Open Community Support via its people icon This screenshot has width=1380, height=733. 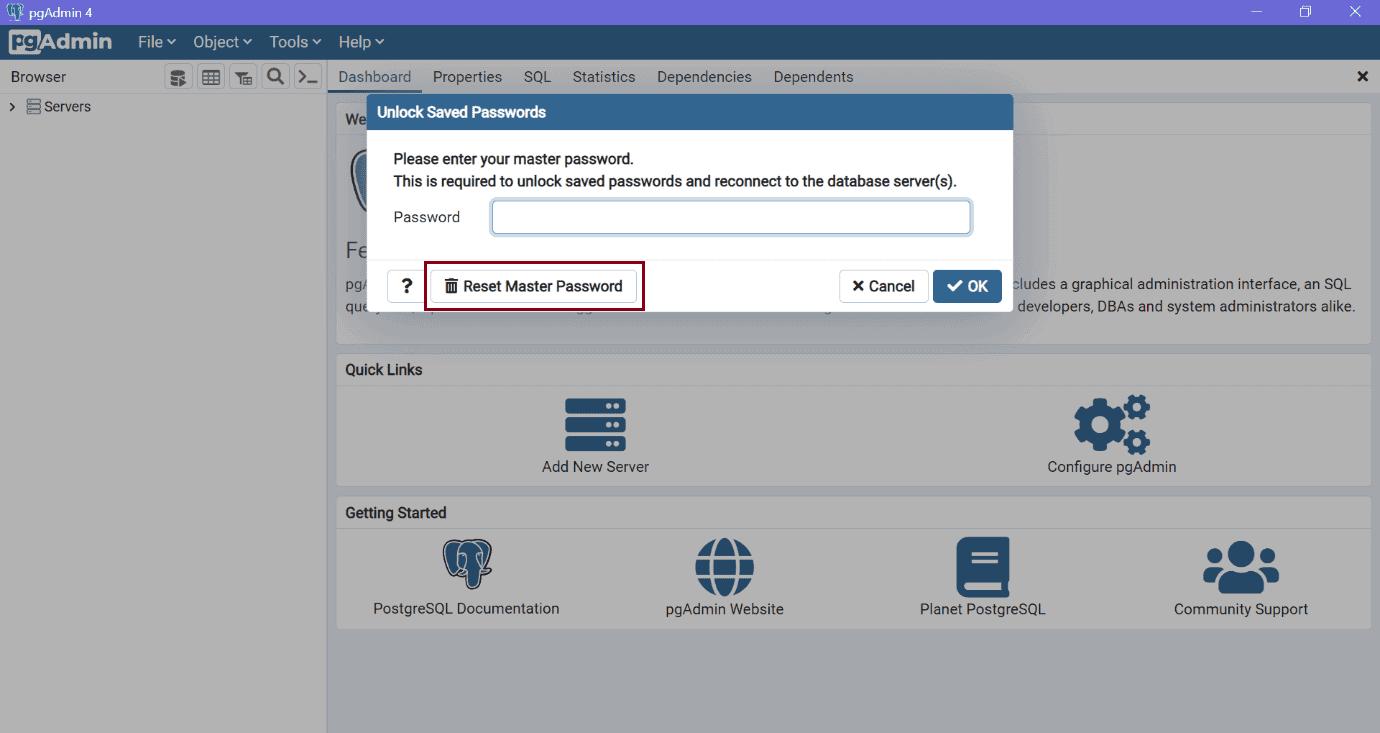pos(1239,566)
